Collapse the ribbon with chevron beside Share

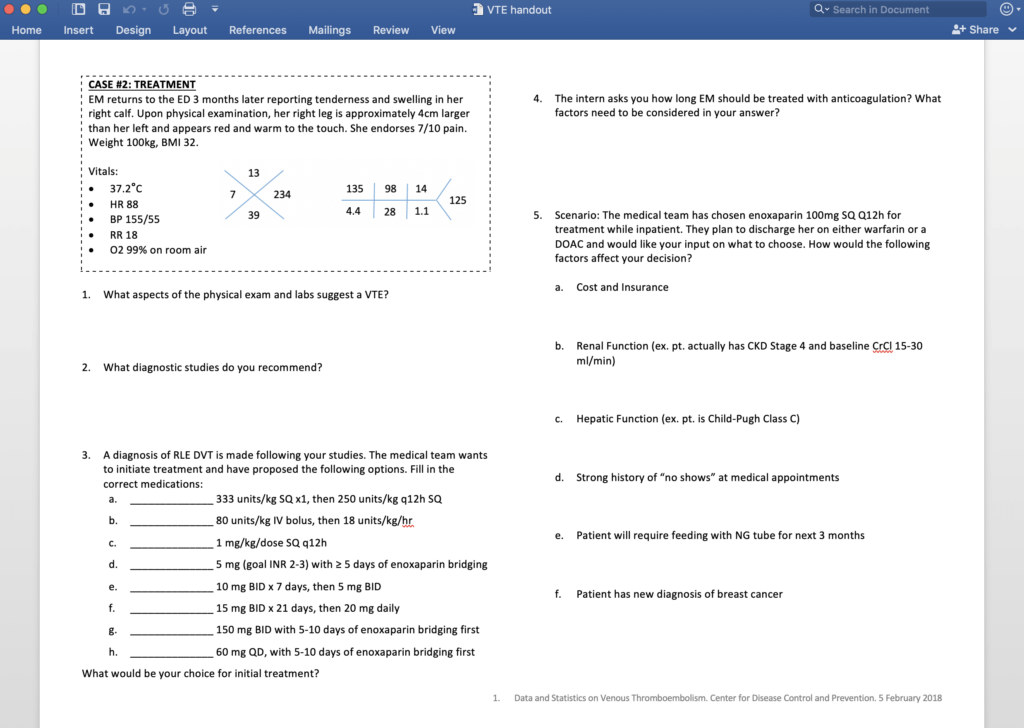[1012, 29]
